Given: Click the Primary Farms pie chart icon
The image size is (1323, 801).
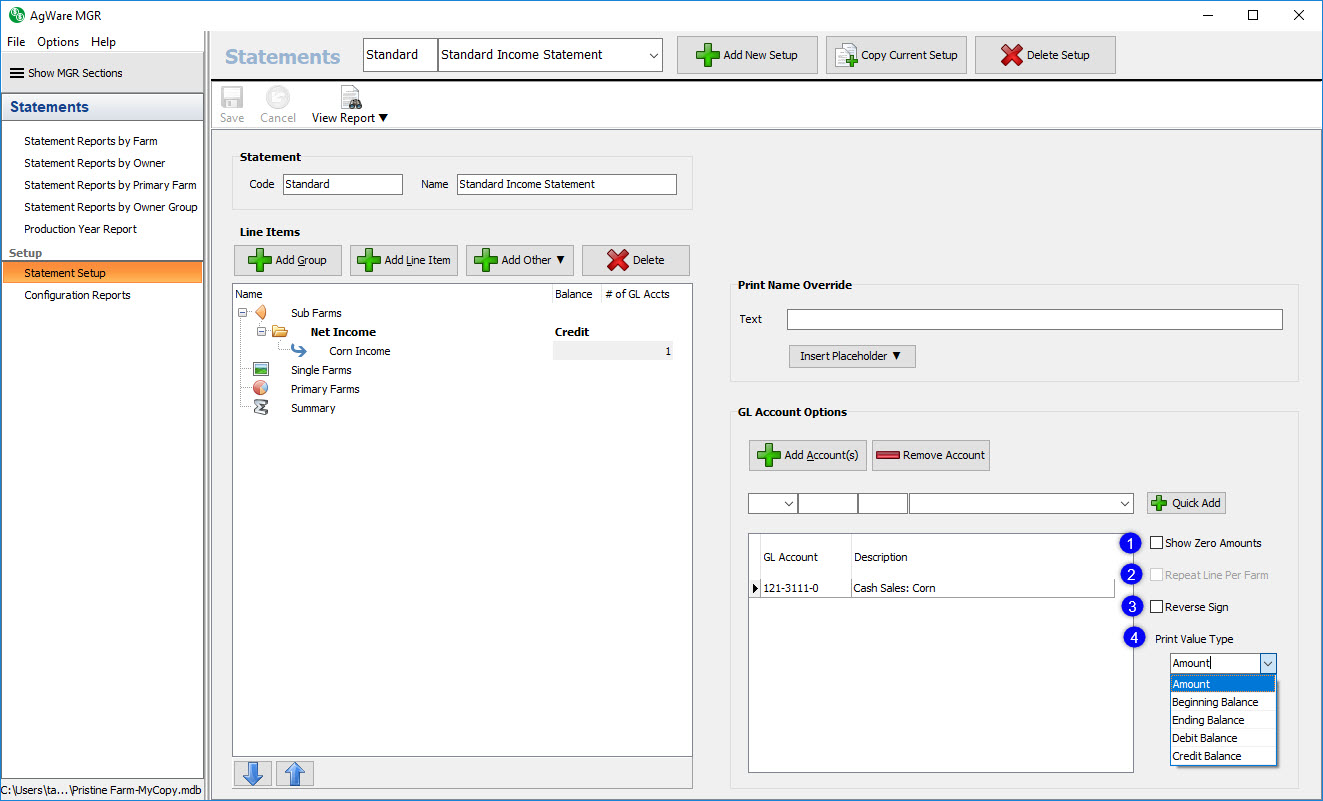Looking at the screenshot, I should [x=261, y=389].
